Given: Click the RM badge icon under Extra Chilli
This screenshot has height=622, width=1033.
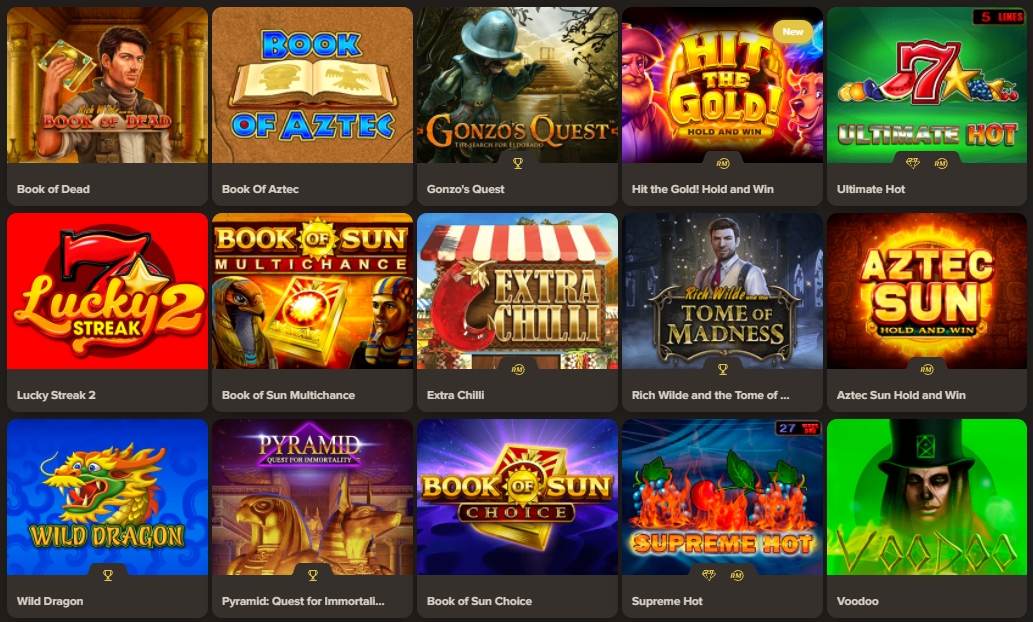Looking at the screenshot, I should click(x=518, y=370).
